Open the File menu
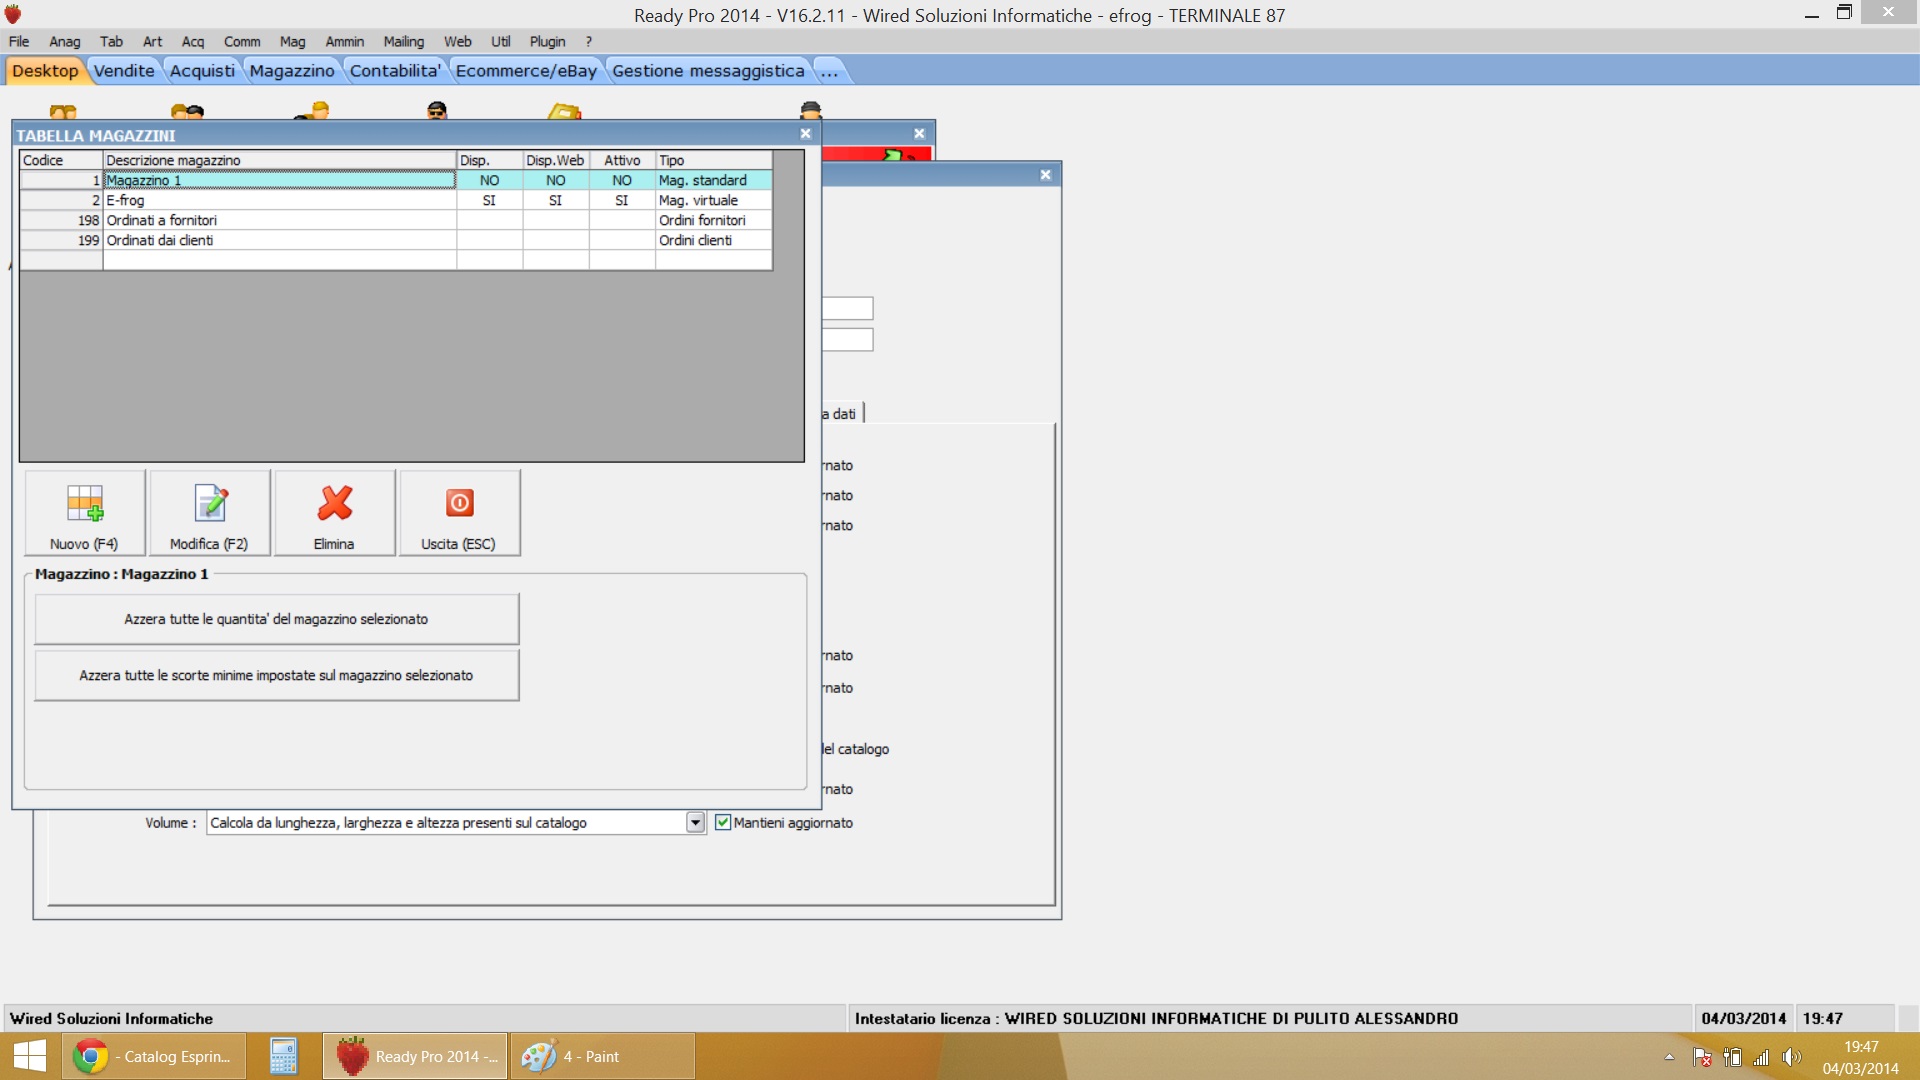Image resolution: width=1920 pixels, height=1080 pixels. pyautogui.click(x=19, y=41)
